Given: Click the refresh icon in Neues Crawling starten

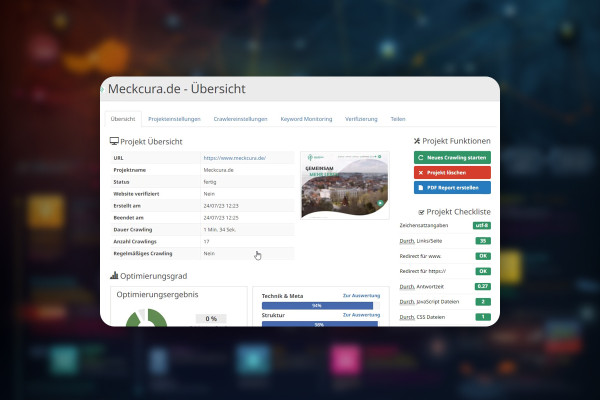Looking at the screenshot, I should coord(421,157).
